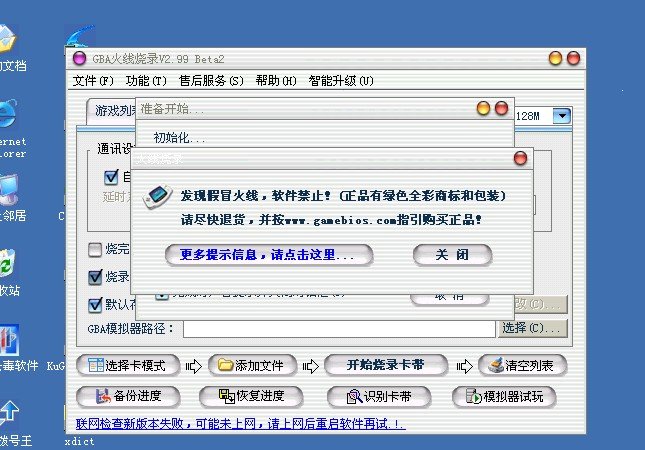Viewport: 645px width, 450px height.
Task: Click the 网上邻居 network desktop icon
Action: 9,189
